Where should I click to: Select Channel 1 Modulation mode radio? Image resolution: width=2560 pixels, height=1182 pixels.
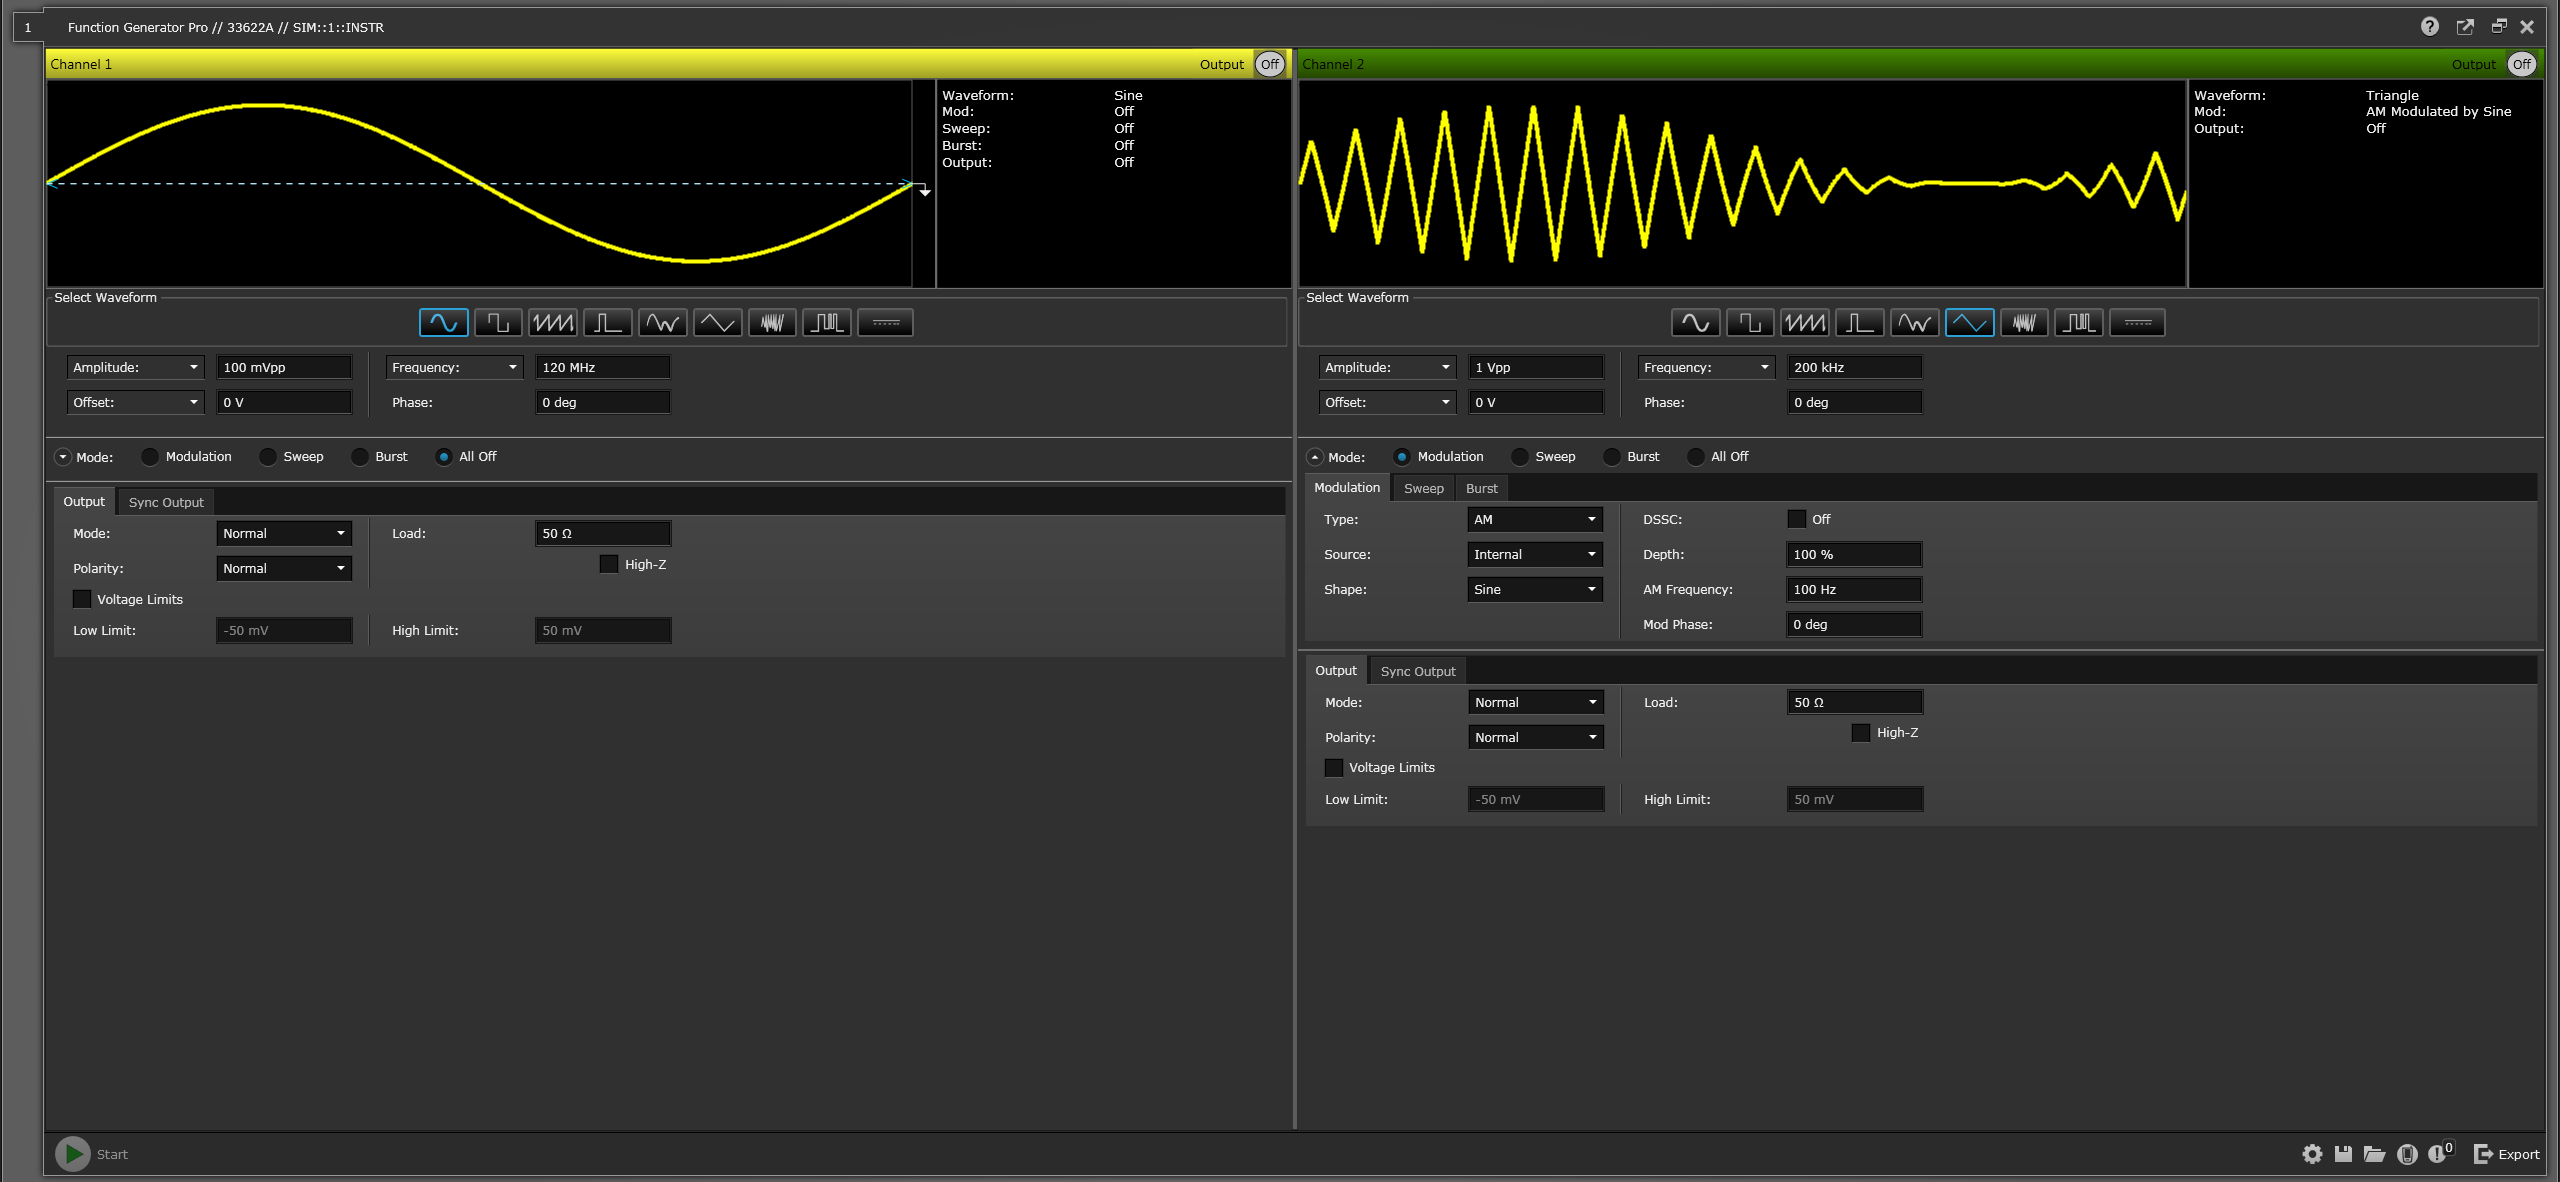pos(150,457)
